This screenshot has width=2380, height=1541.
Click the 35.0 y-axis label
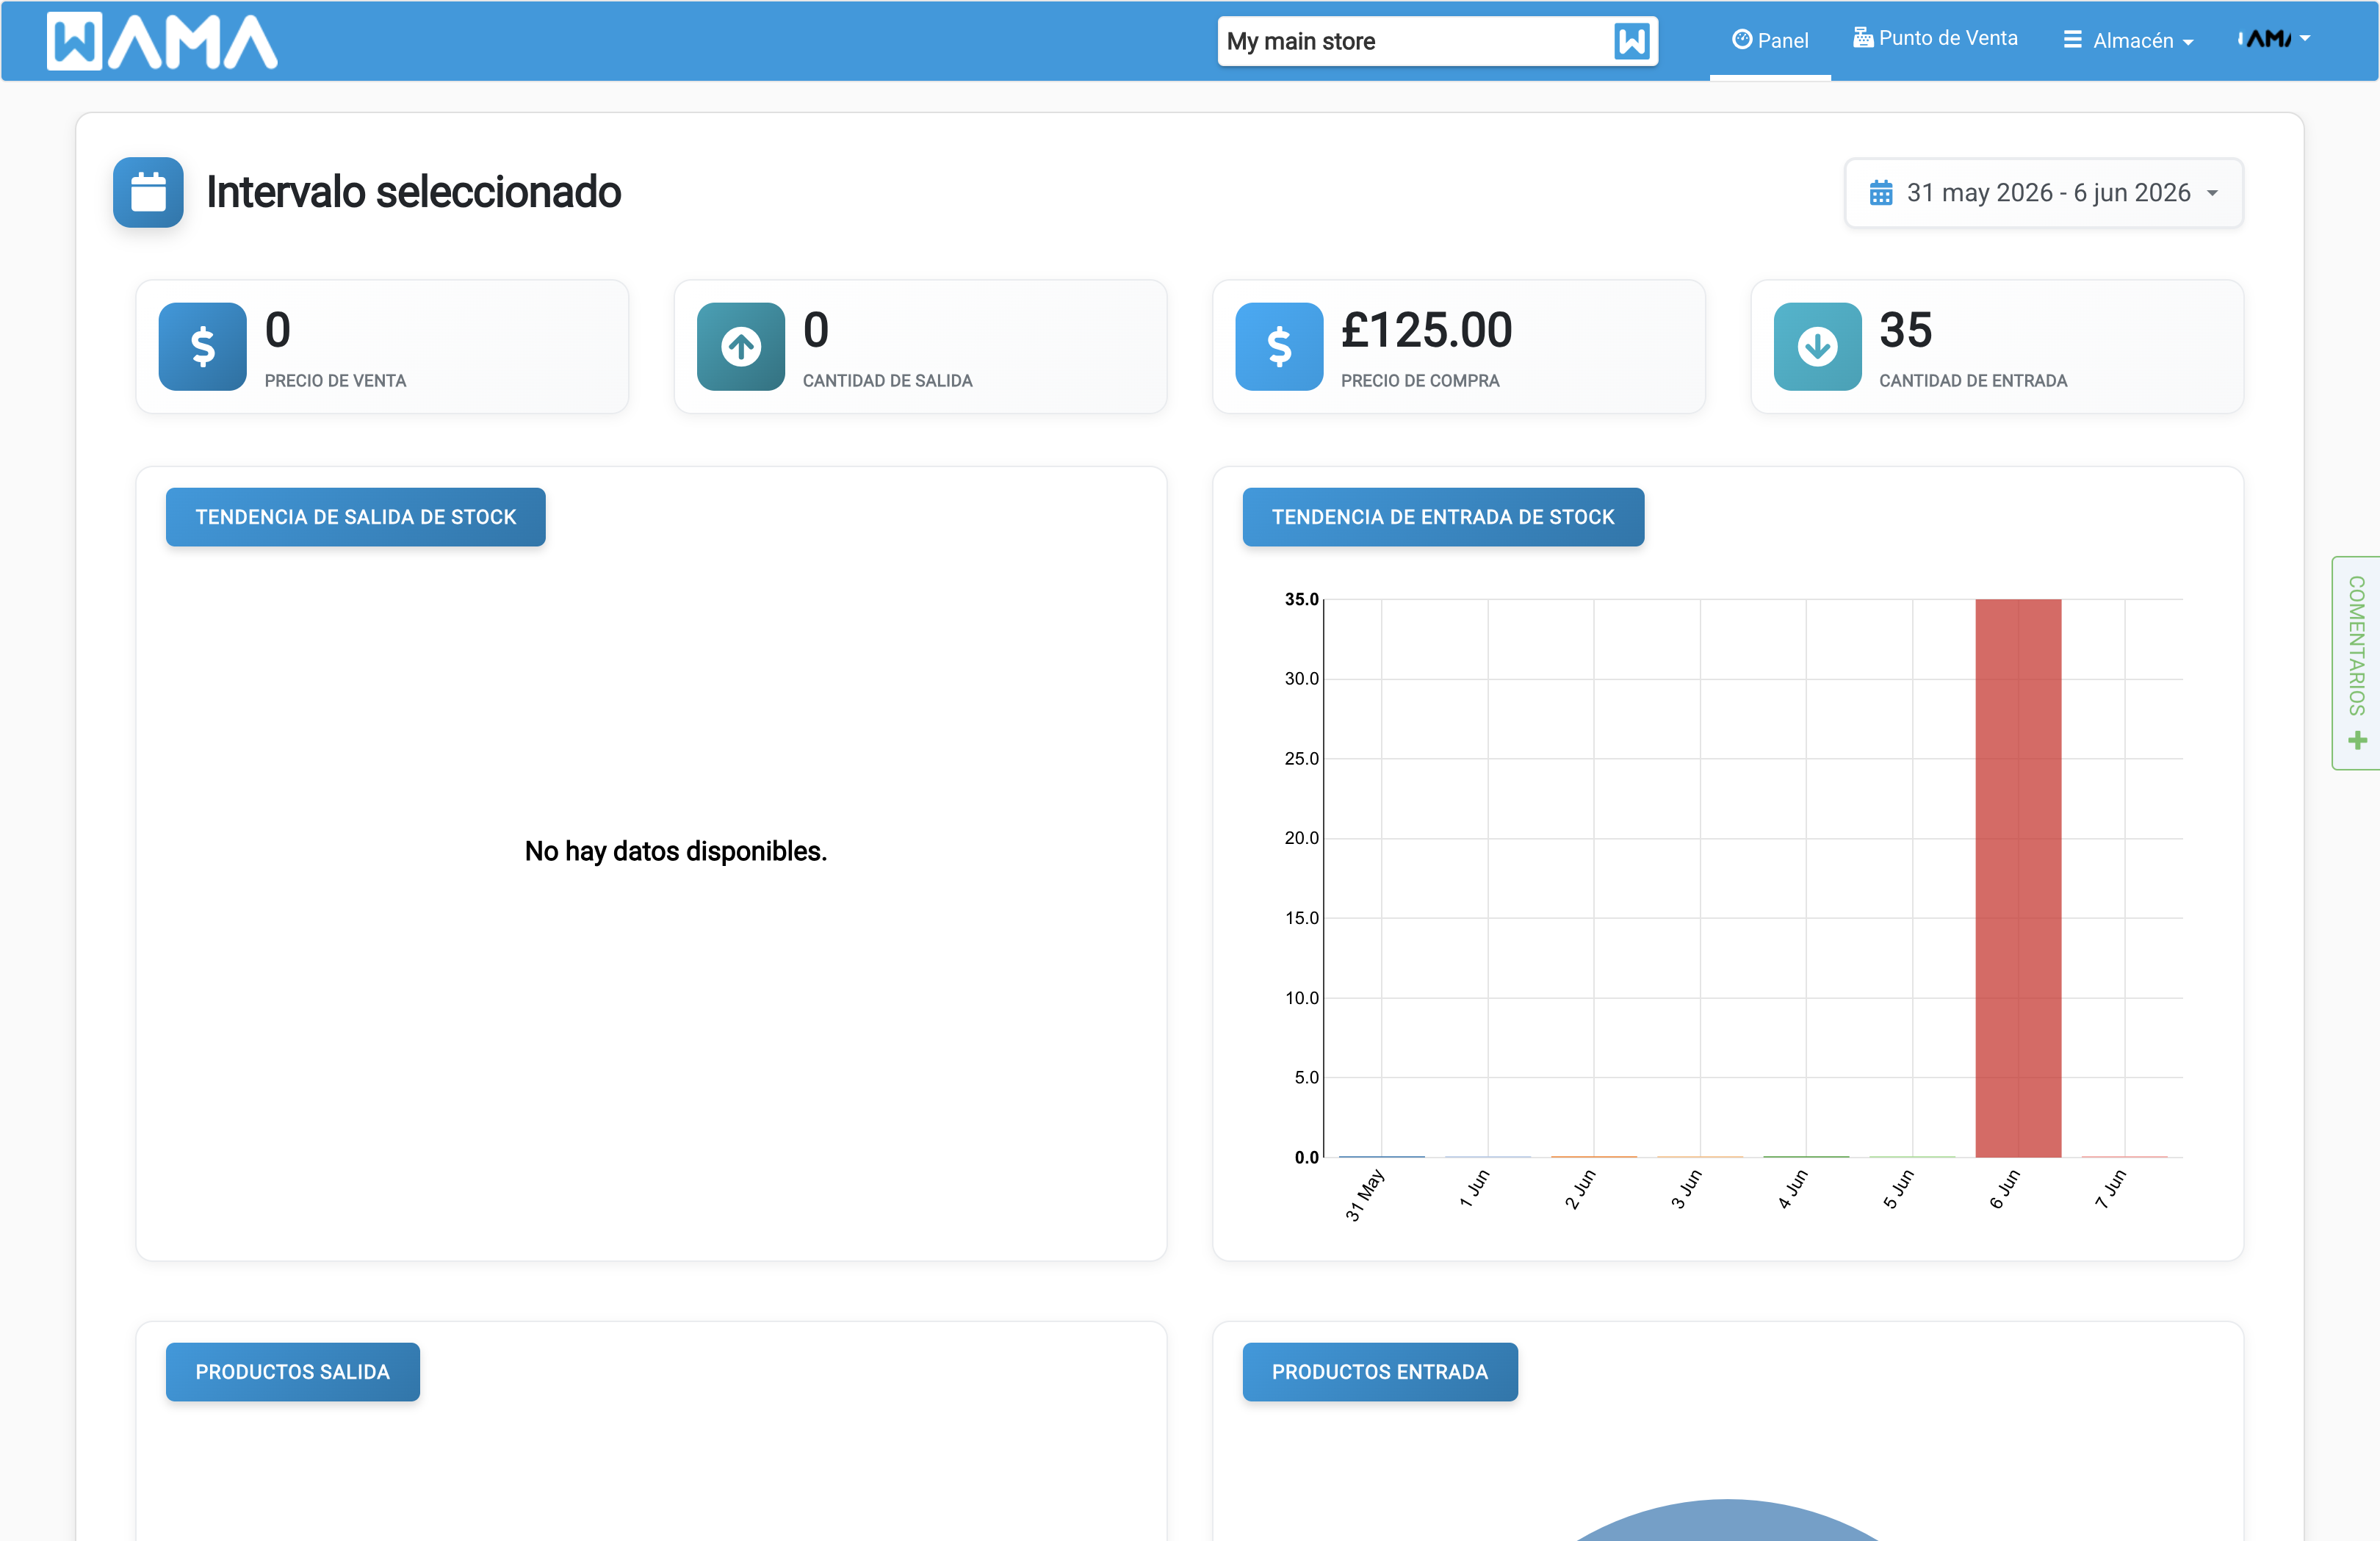(1301, 599)
